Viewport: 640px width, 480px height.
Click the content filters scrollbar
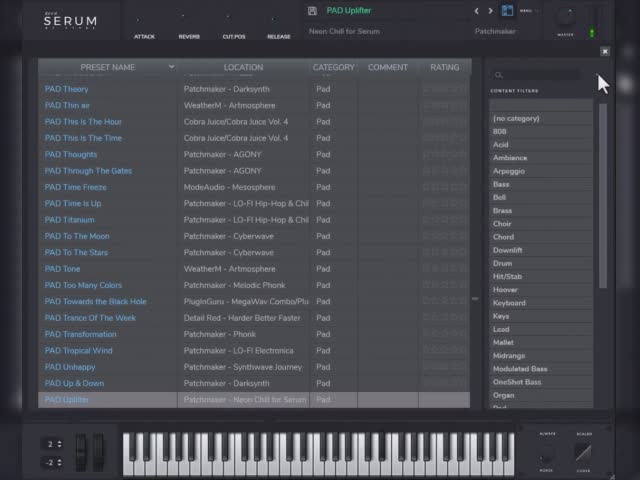(603, 196)
